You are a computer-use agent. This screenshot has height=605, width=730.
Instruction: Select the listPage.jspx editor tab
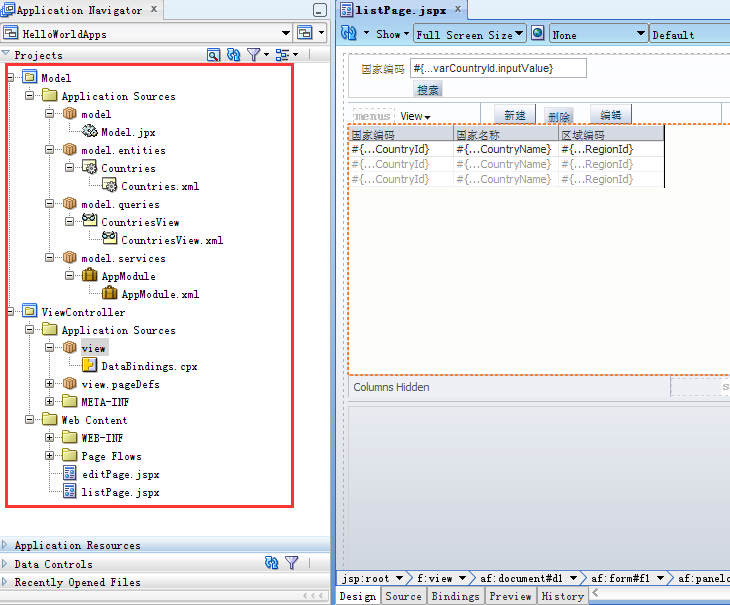tap(401, 10)
